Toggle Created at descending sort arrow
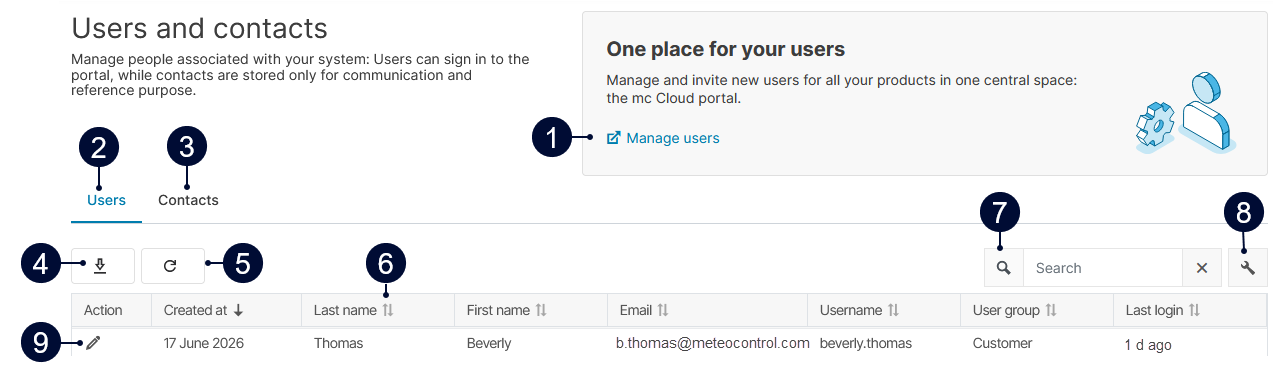 pos(238,311)
